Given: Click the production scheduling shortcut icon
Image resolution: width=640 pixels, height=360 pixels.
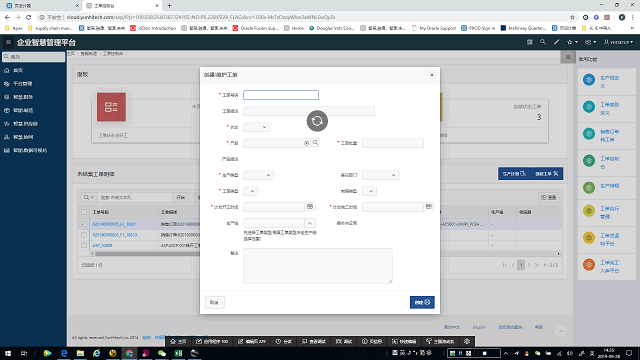Looking at the screenshot, I should pos(589,188).
